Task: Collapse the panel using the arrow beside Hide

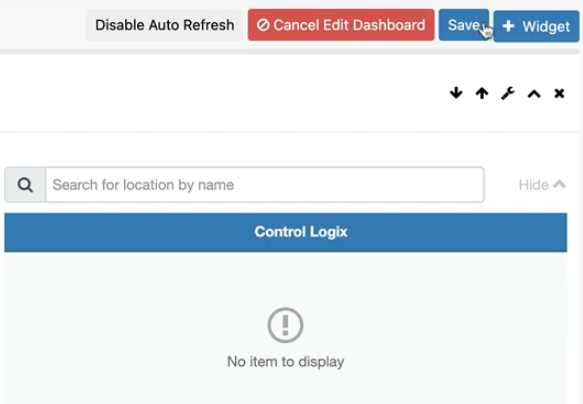Action: coord(559,184)
